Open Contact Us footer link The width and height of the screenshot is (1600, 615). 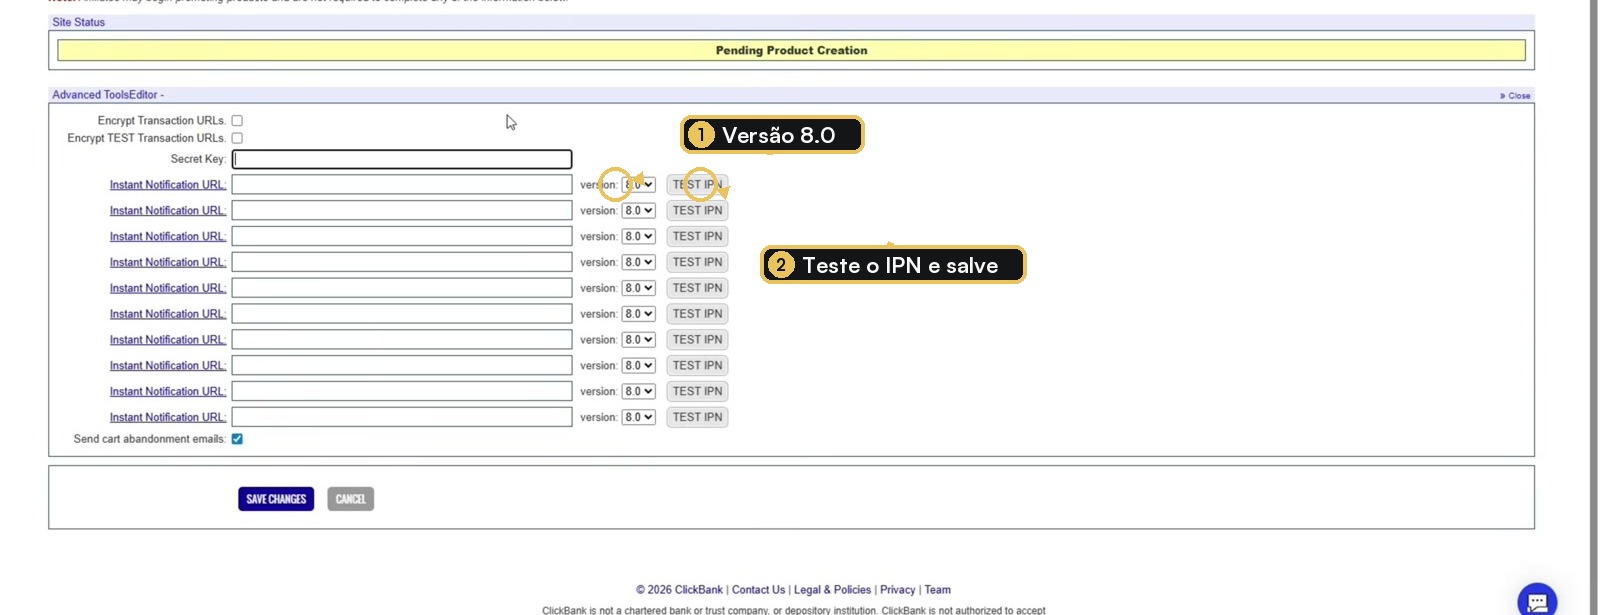[x=758, y=590]
